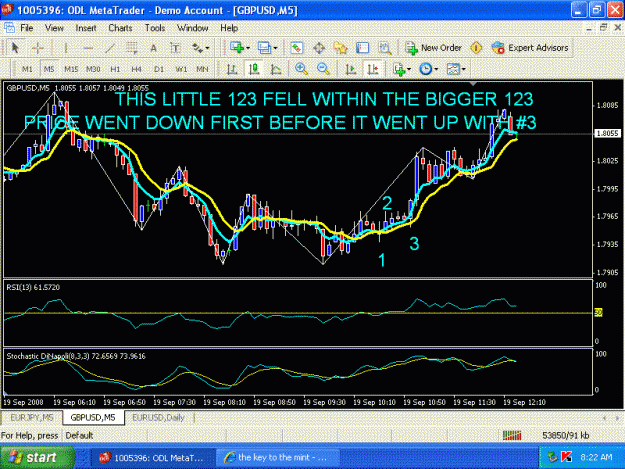Open the periods clock dropdown
Viewport: 625px width, 469px height.
pos(428,69)
